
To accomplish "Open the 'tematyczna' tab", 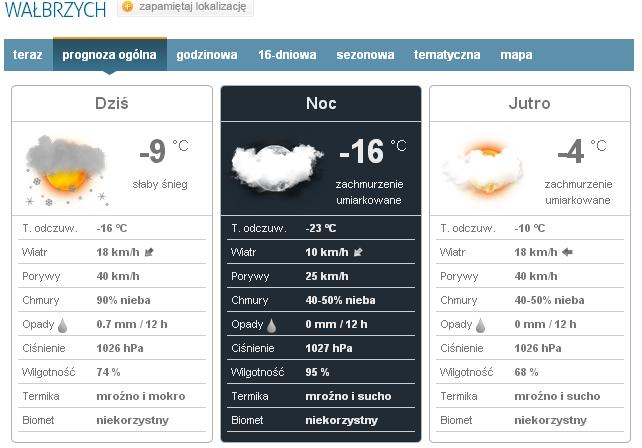I will pos(447,55).
